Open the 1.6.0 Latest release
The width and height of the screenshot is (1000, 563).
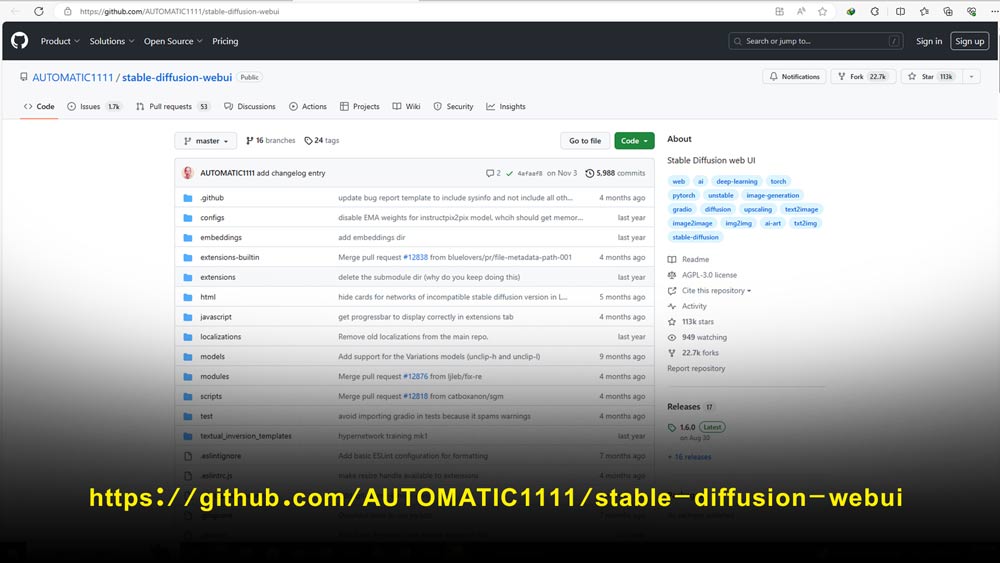[x=696, y=427]
